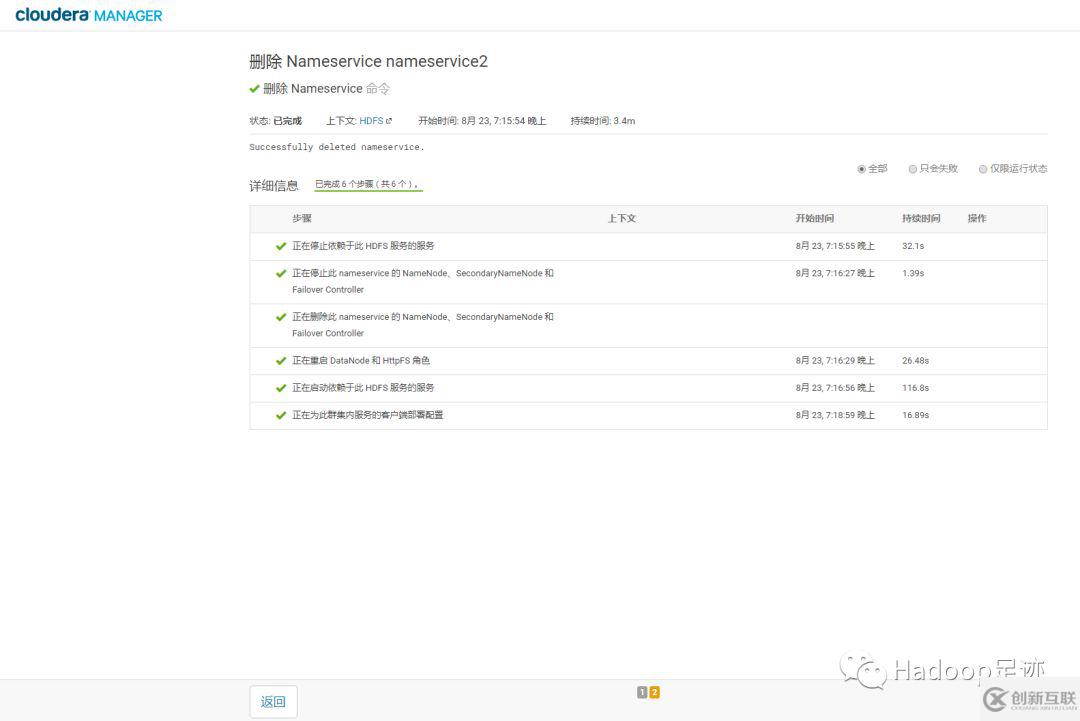Click the start time 8月 23, 7:16:29 晚上

[835, 361]
